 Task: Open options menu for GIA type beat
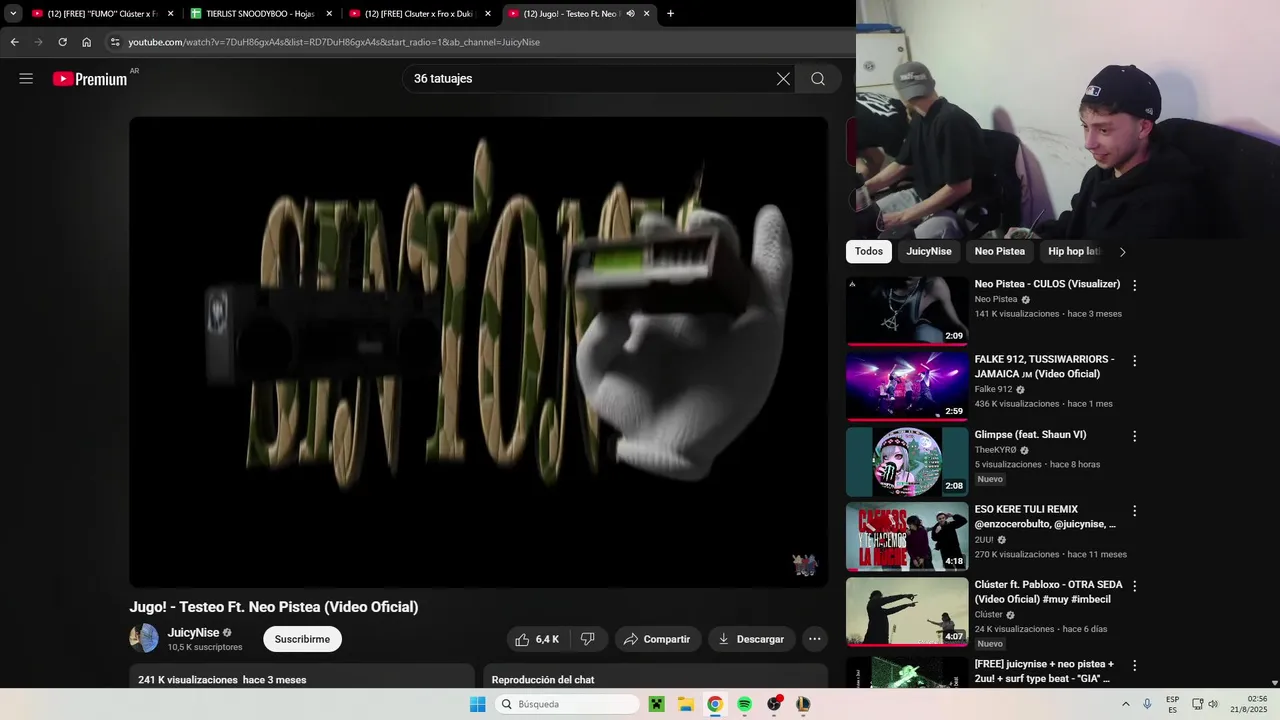pyautogui.click(x=1134, y=666)
